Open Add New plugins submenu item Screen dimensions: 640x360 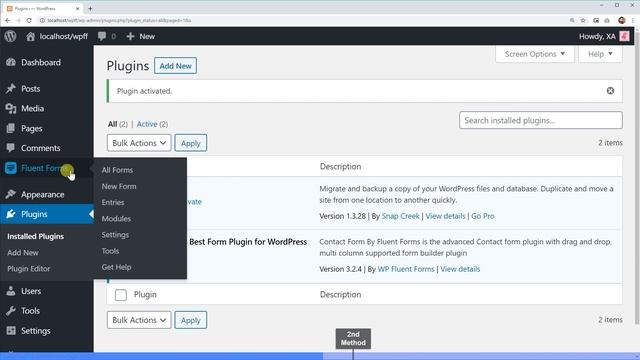point(23,253)
